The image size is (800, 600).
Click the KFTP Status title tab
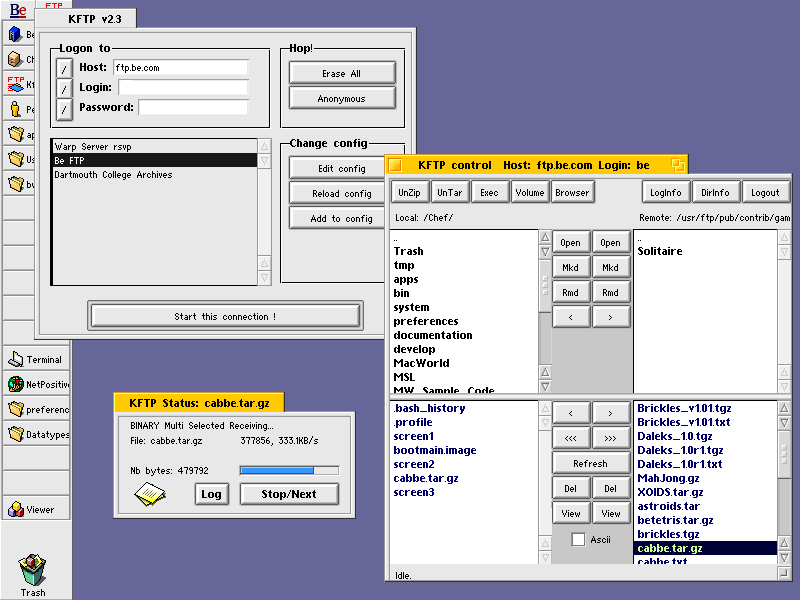[199, 403]
